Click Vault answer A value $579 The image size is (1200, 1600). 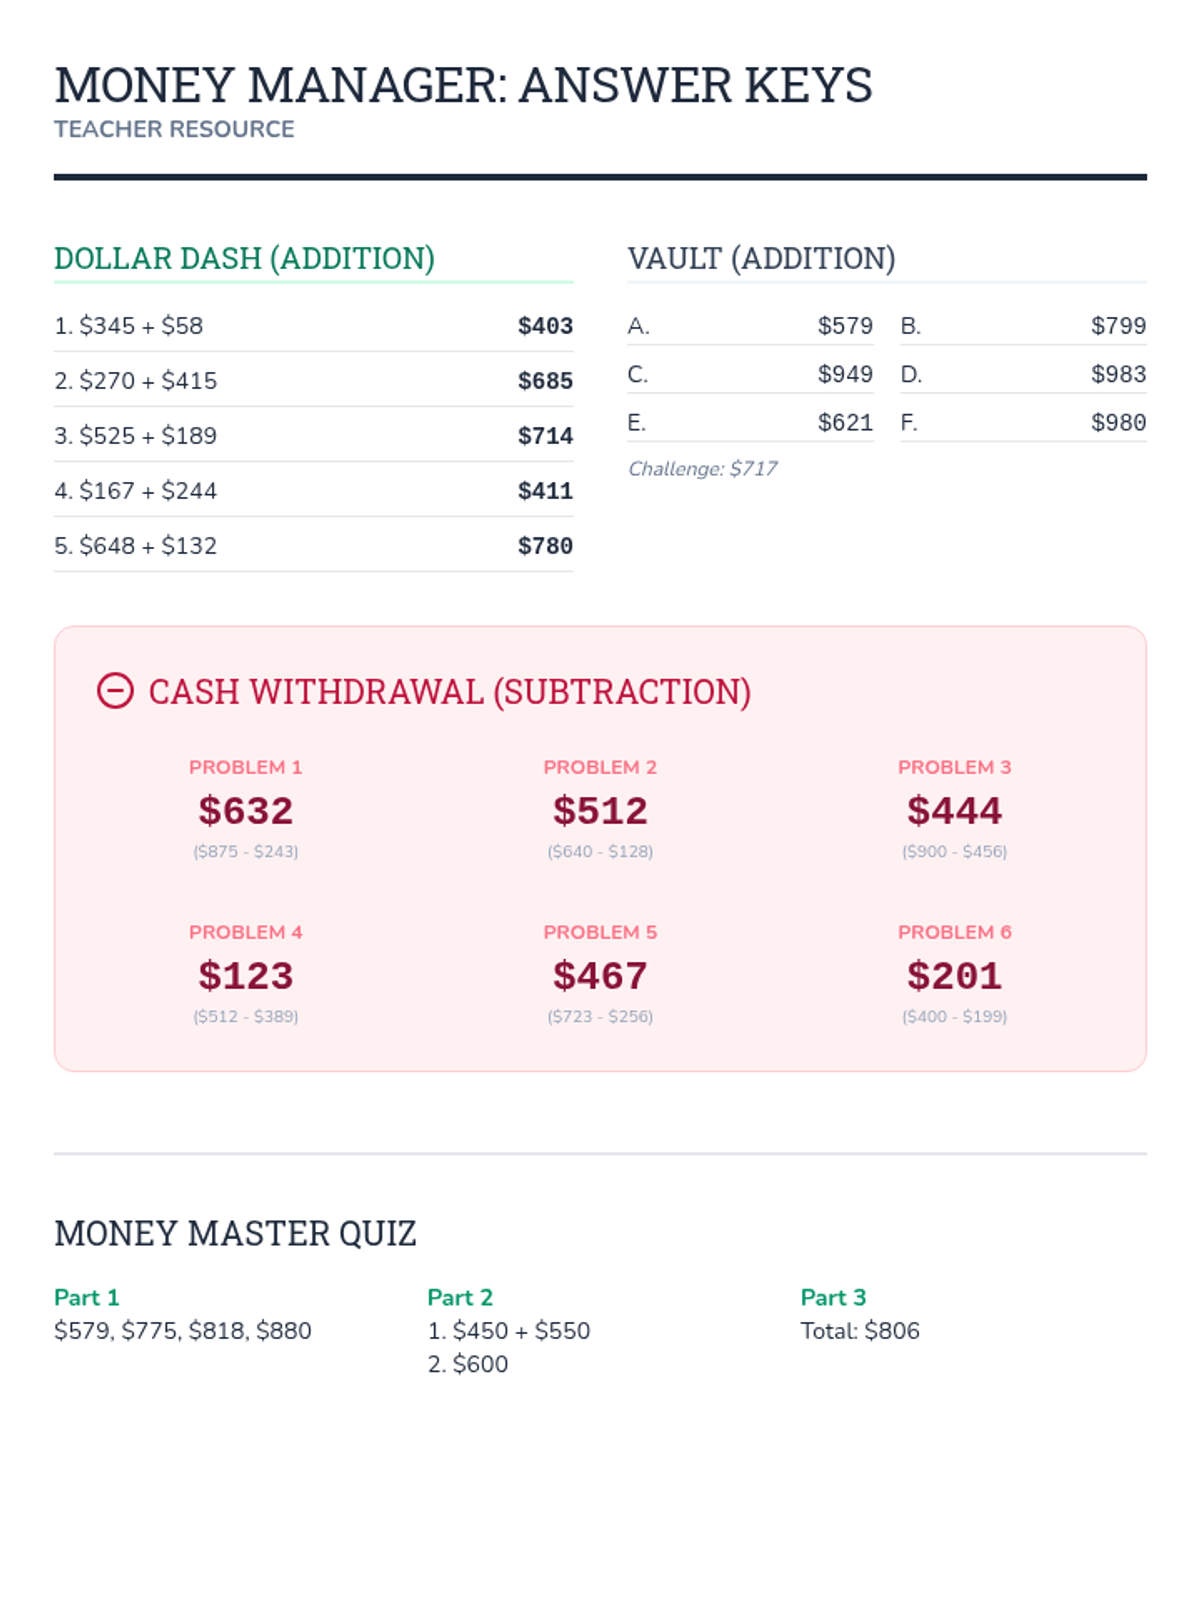(x=845, y=326)
